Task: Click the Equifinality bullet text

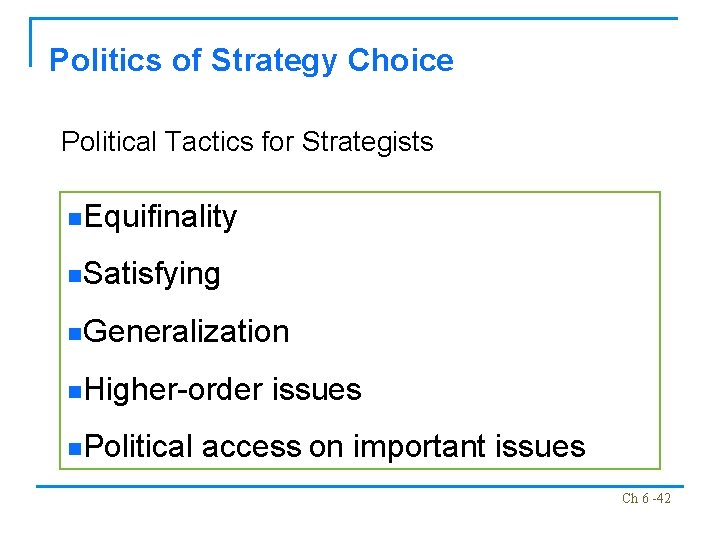Action: [161, 217]
